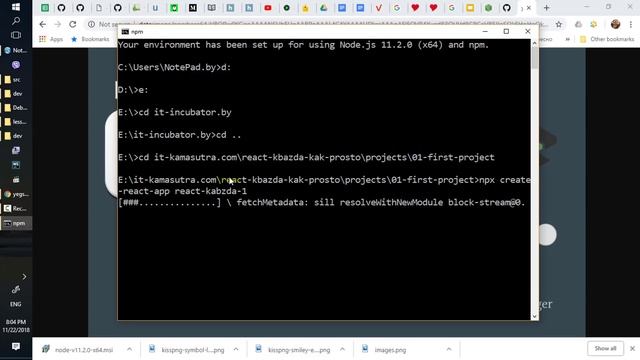The height and width of the screenshot is (360, 640).
Task: Switch to the 'Not...' taskbar application
Action: [x=16, y=50]
